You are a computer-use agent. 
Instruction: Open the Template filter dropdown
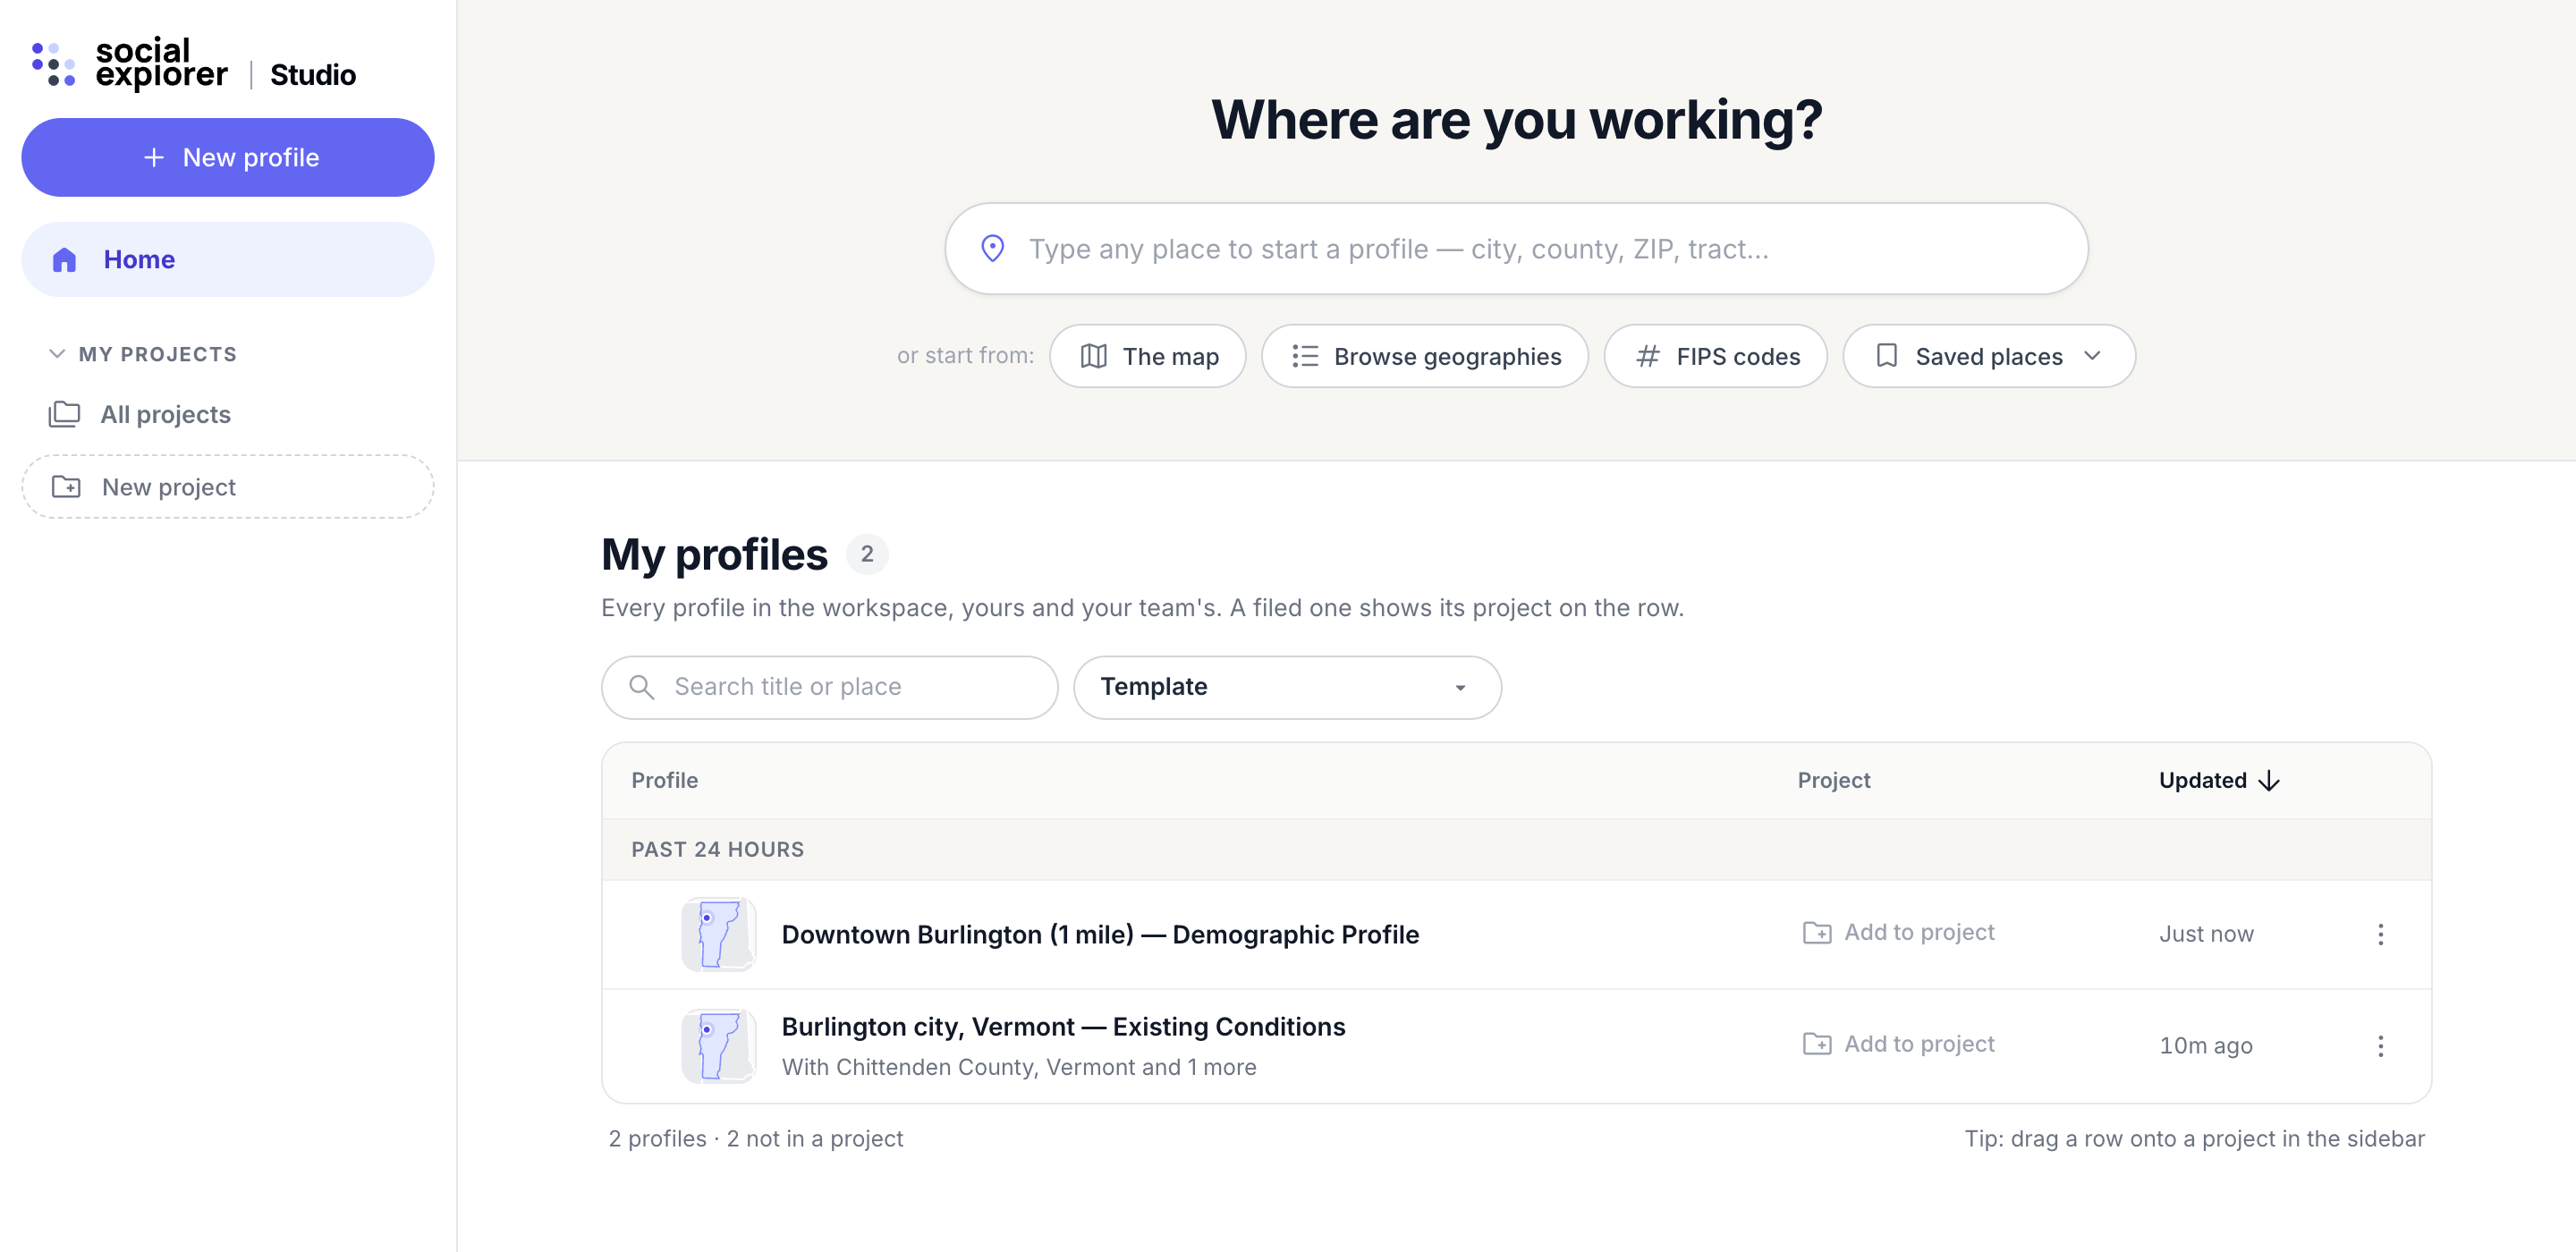click(1287, 687)
